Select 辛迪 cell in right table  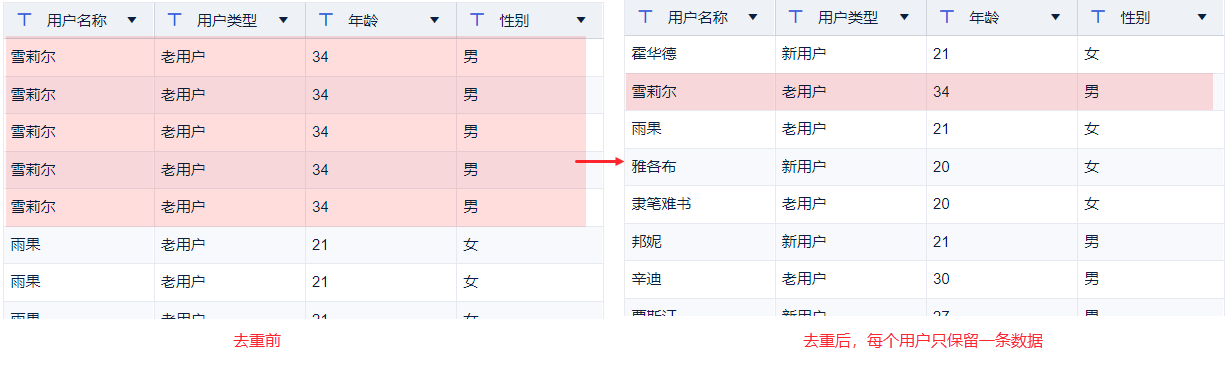700,278
